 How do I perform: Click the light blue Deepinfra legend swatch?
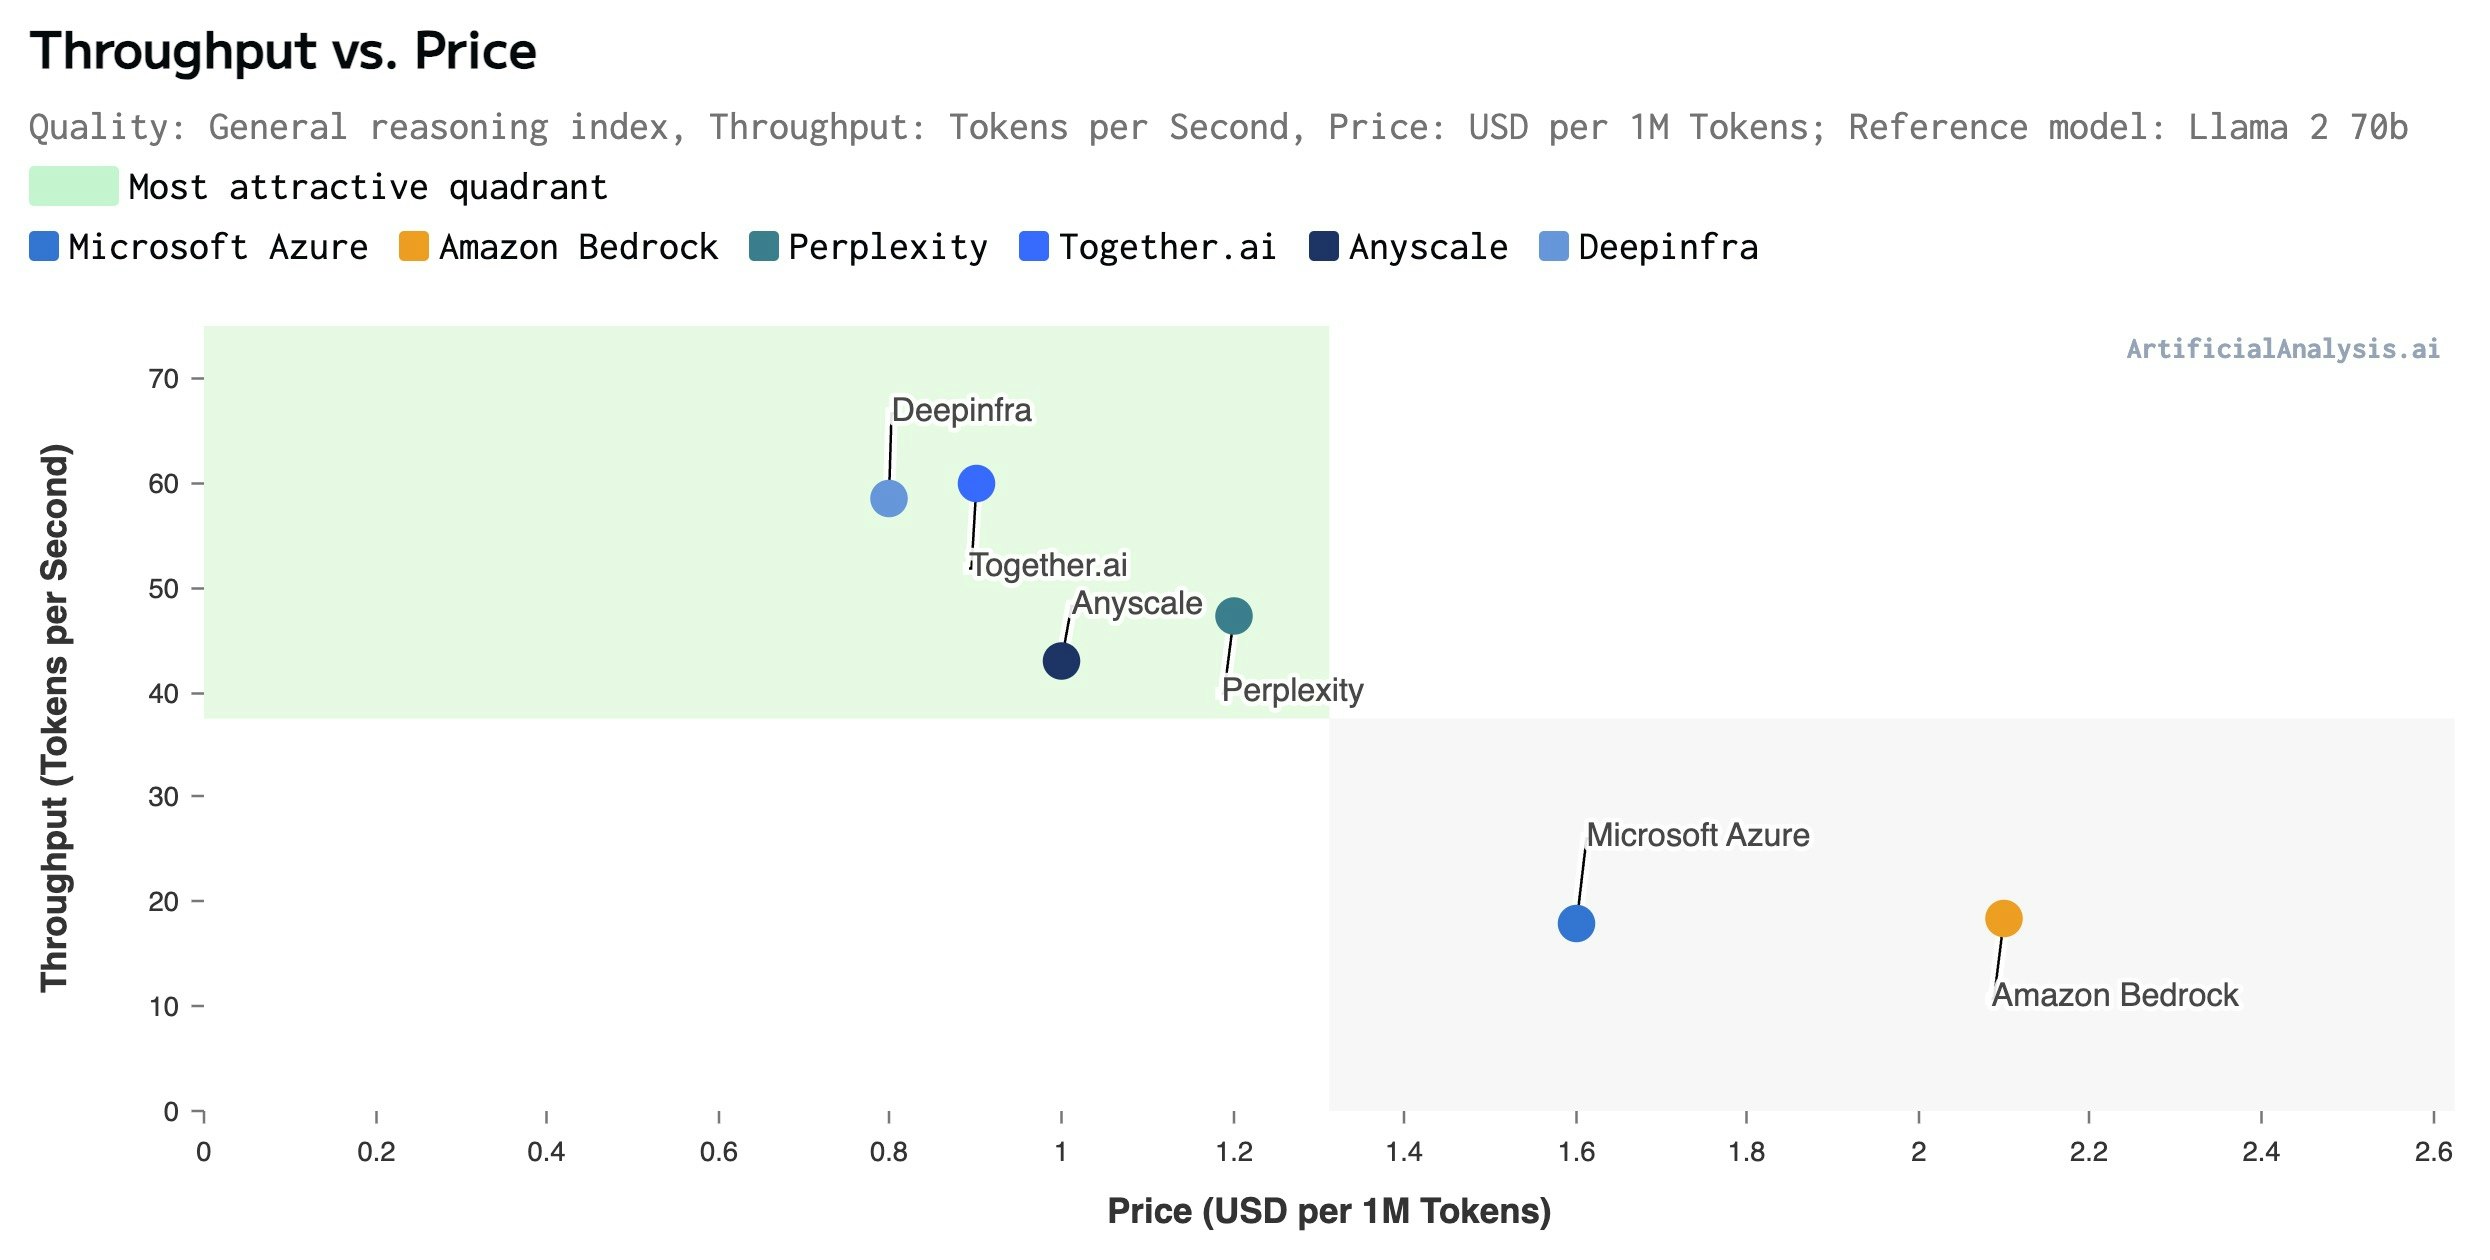(x=1553, y=247)
